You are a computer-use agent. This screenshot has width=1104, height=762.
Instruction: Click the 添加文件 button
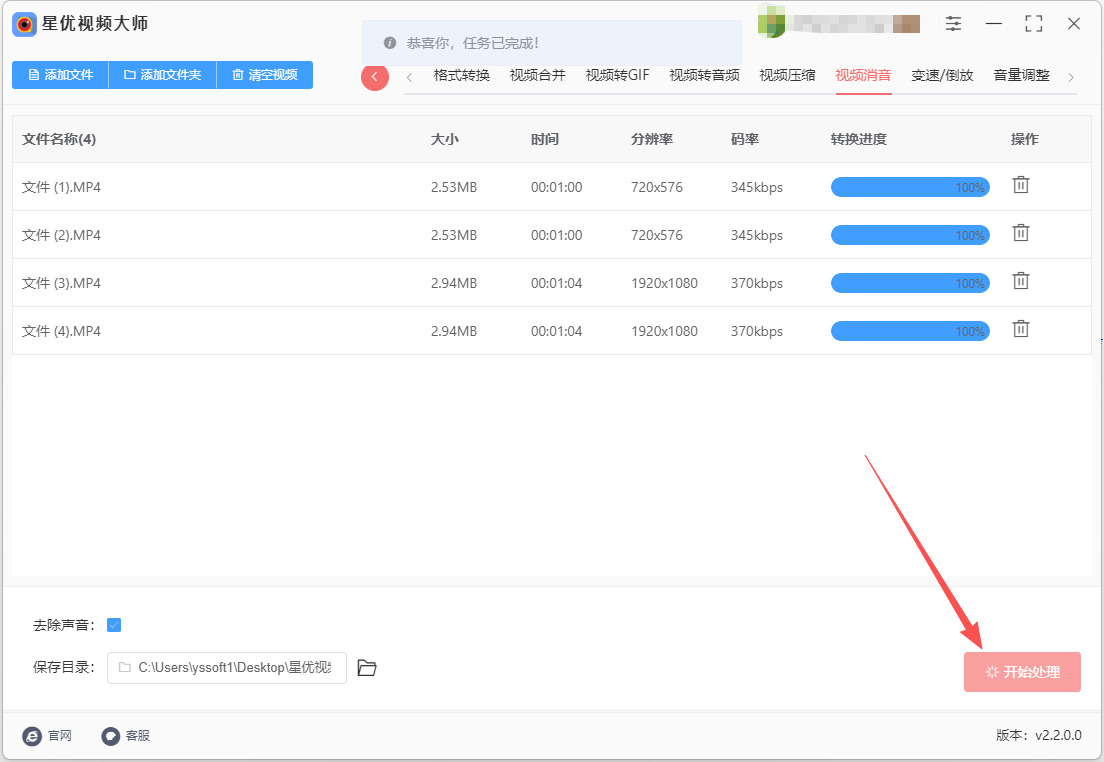click(61, 75)
